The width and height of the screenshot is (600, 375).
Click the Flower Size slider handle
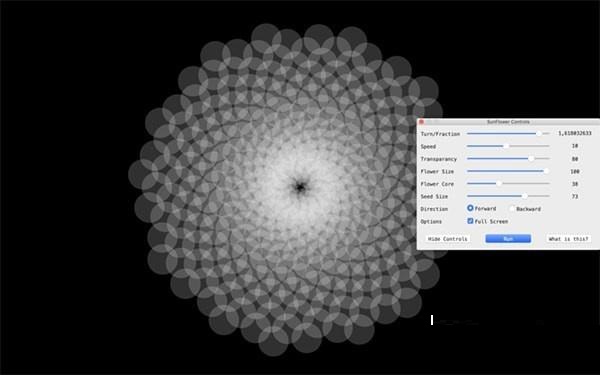click(546, 171)
